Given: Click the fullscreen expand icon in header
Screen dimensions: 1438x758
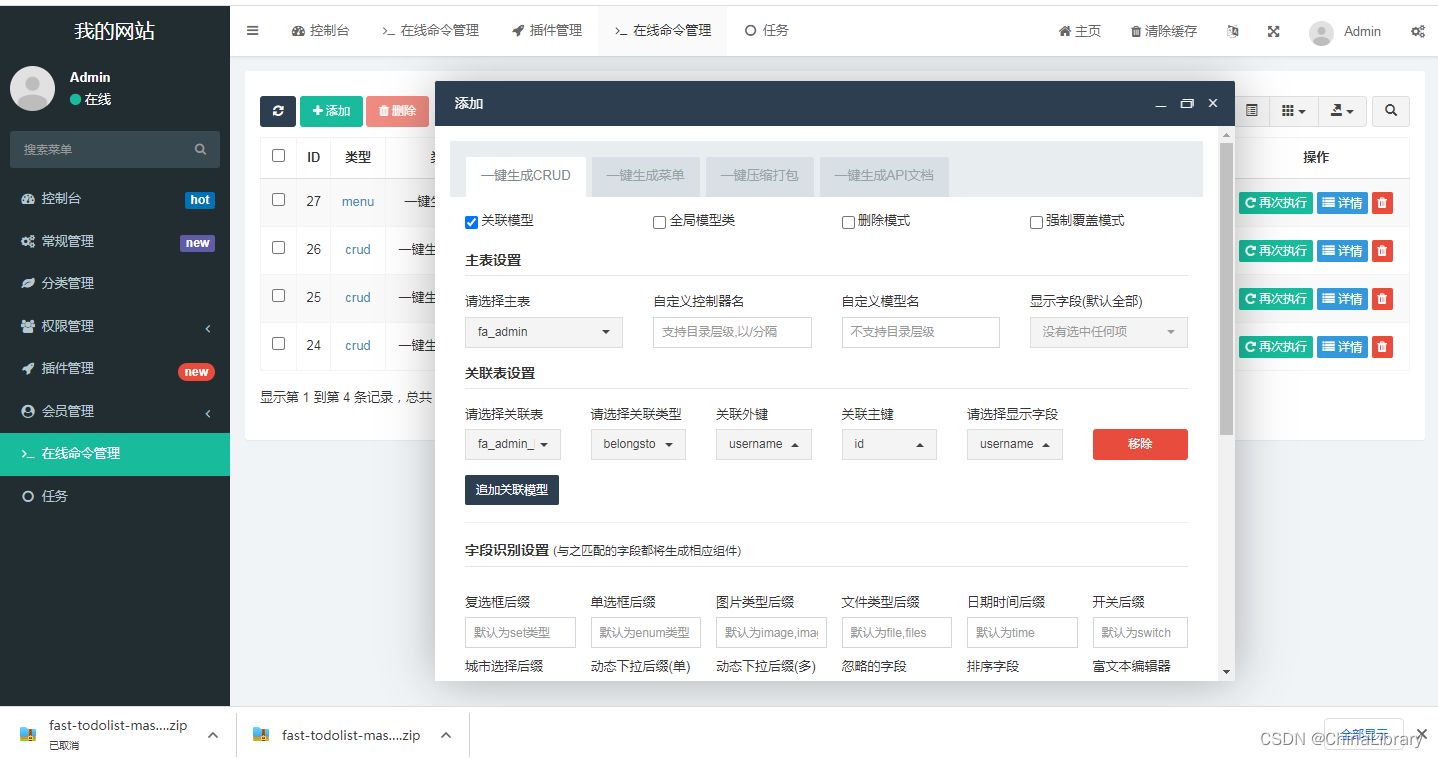Looking at the screenshot, I should click(x=1273, y=31).
